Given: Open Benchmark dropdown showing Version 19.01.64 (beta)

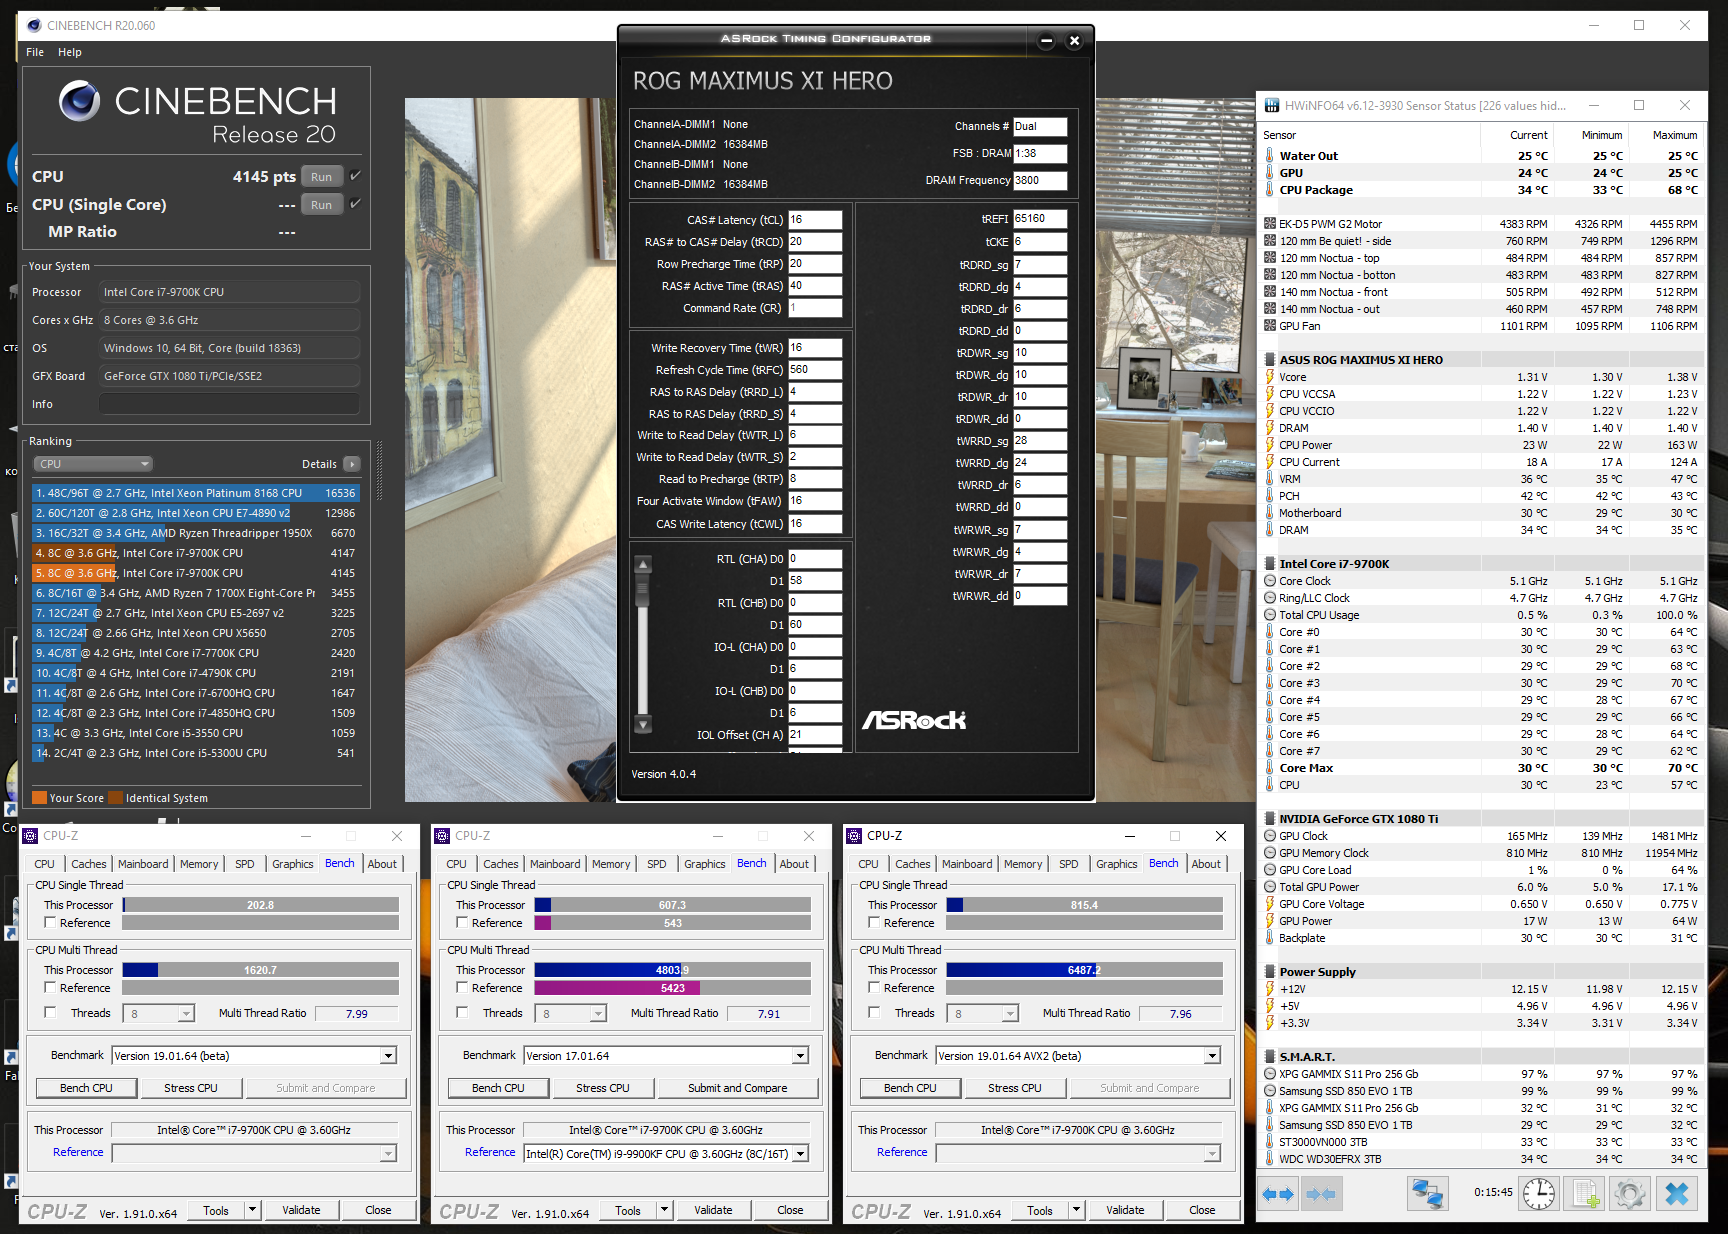Looking at the screenshot, I should 254,1056.
